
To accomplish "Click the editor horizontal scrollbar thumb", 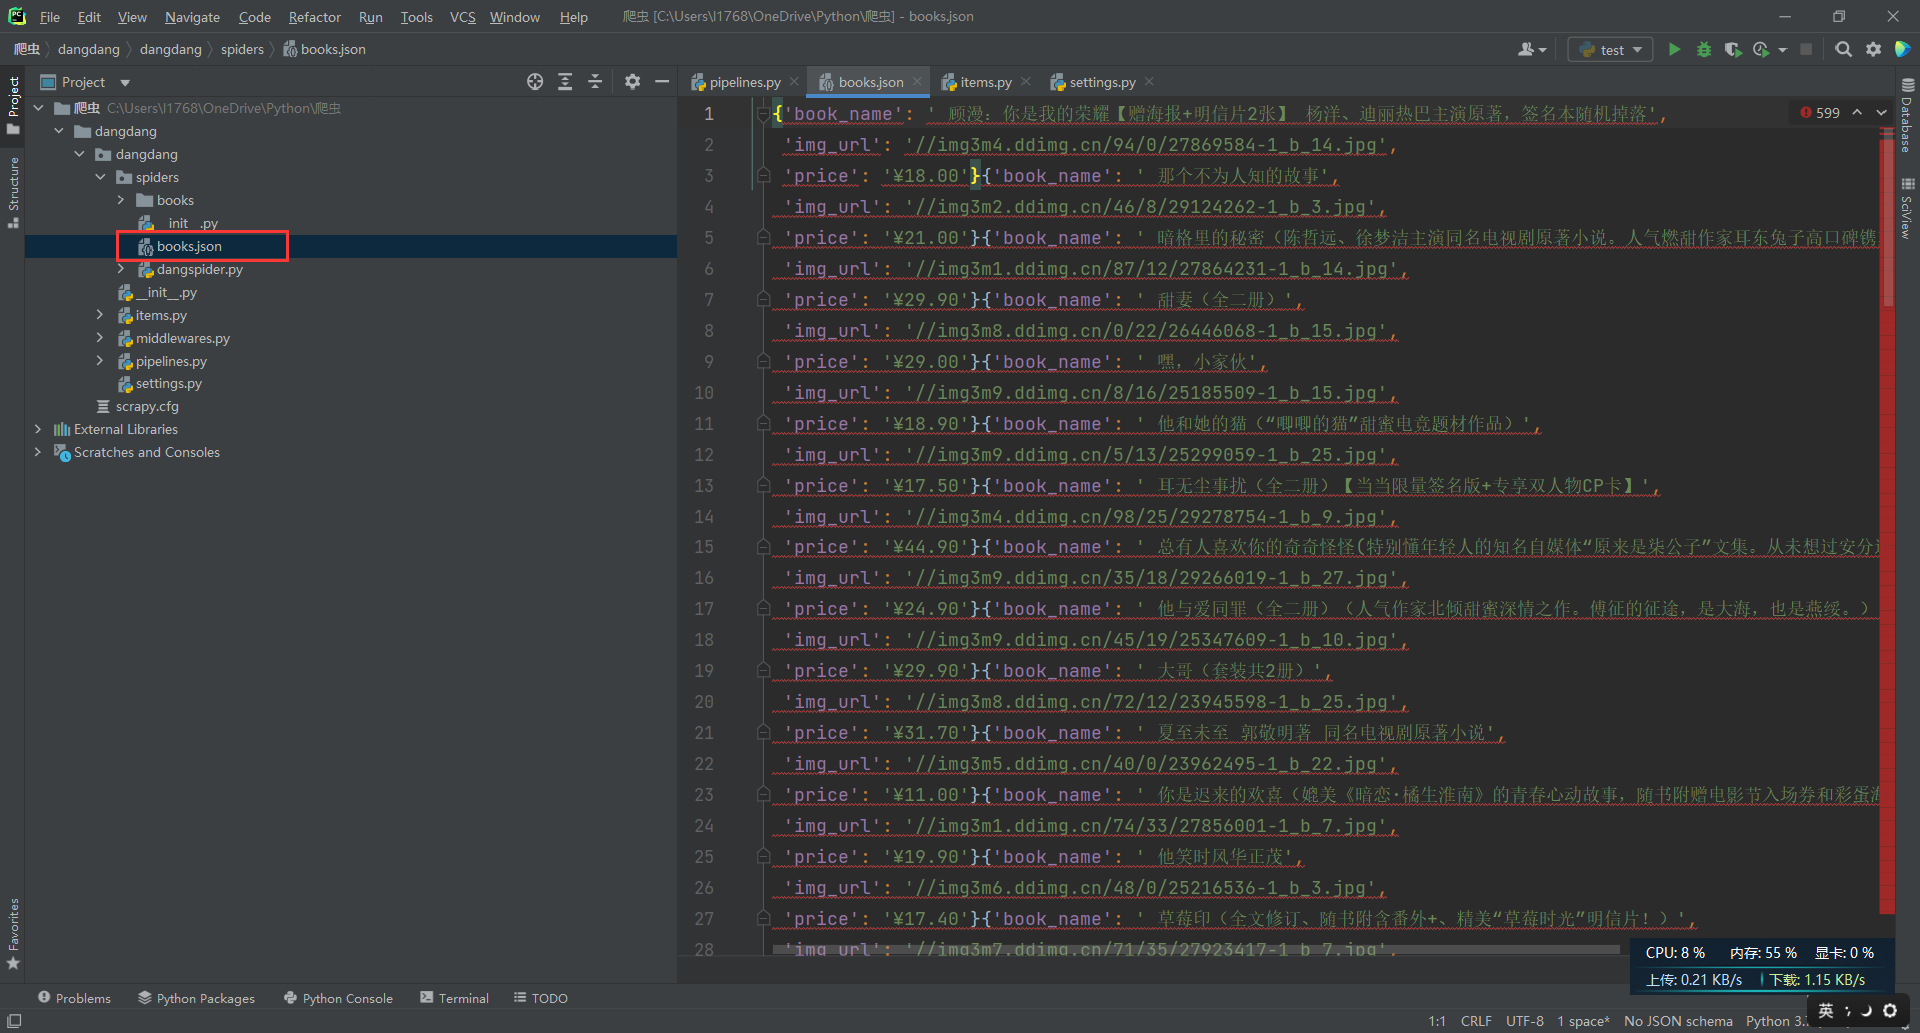I will tap(1195, 950).
